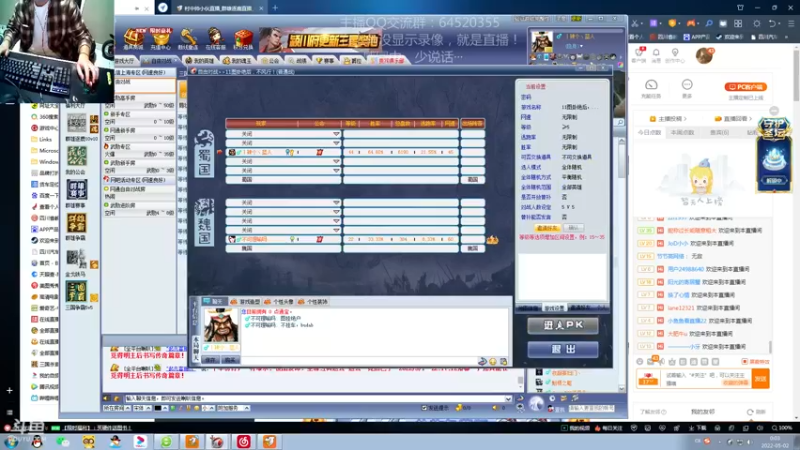Select the 爵位 tab
Viewport: 800px width, 450px height.
[x=353, y=61]
